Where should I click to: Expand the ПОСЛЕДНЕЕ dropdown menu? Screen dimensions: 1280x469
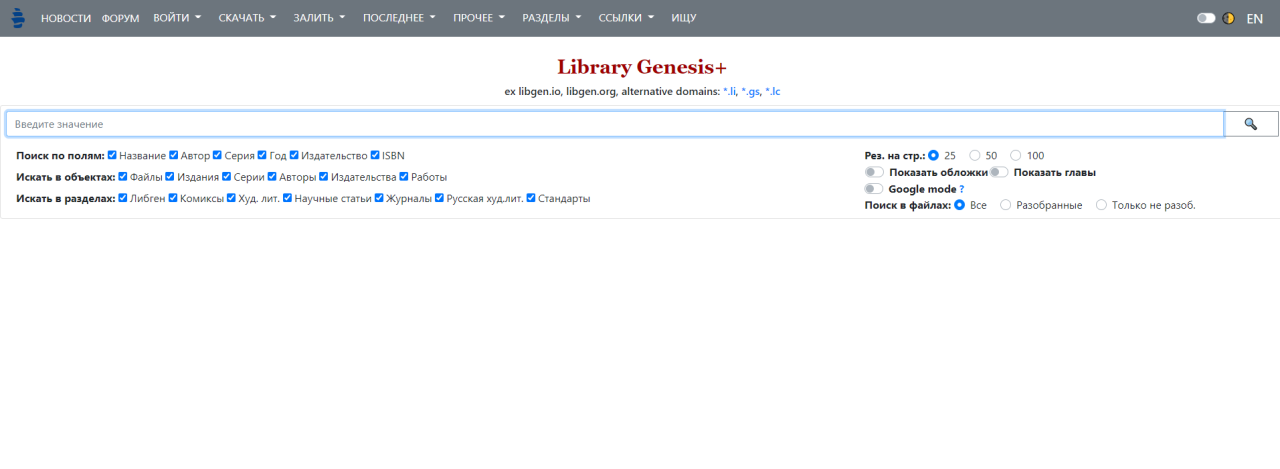point(399,18)
